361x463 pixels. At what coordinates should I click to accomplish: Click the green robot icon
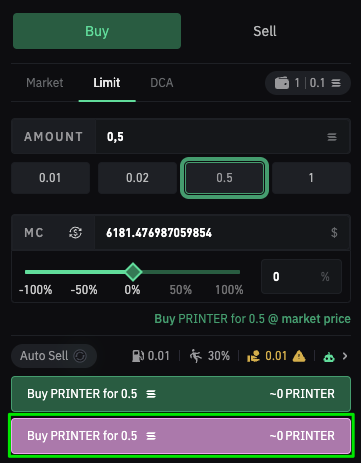[x=329, y=357]
